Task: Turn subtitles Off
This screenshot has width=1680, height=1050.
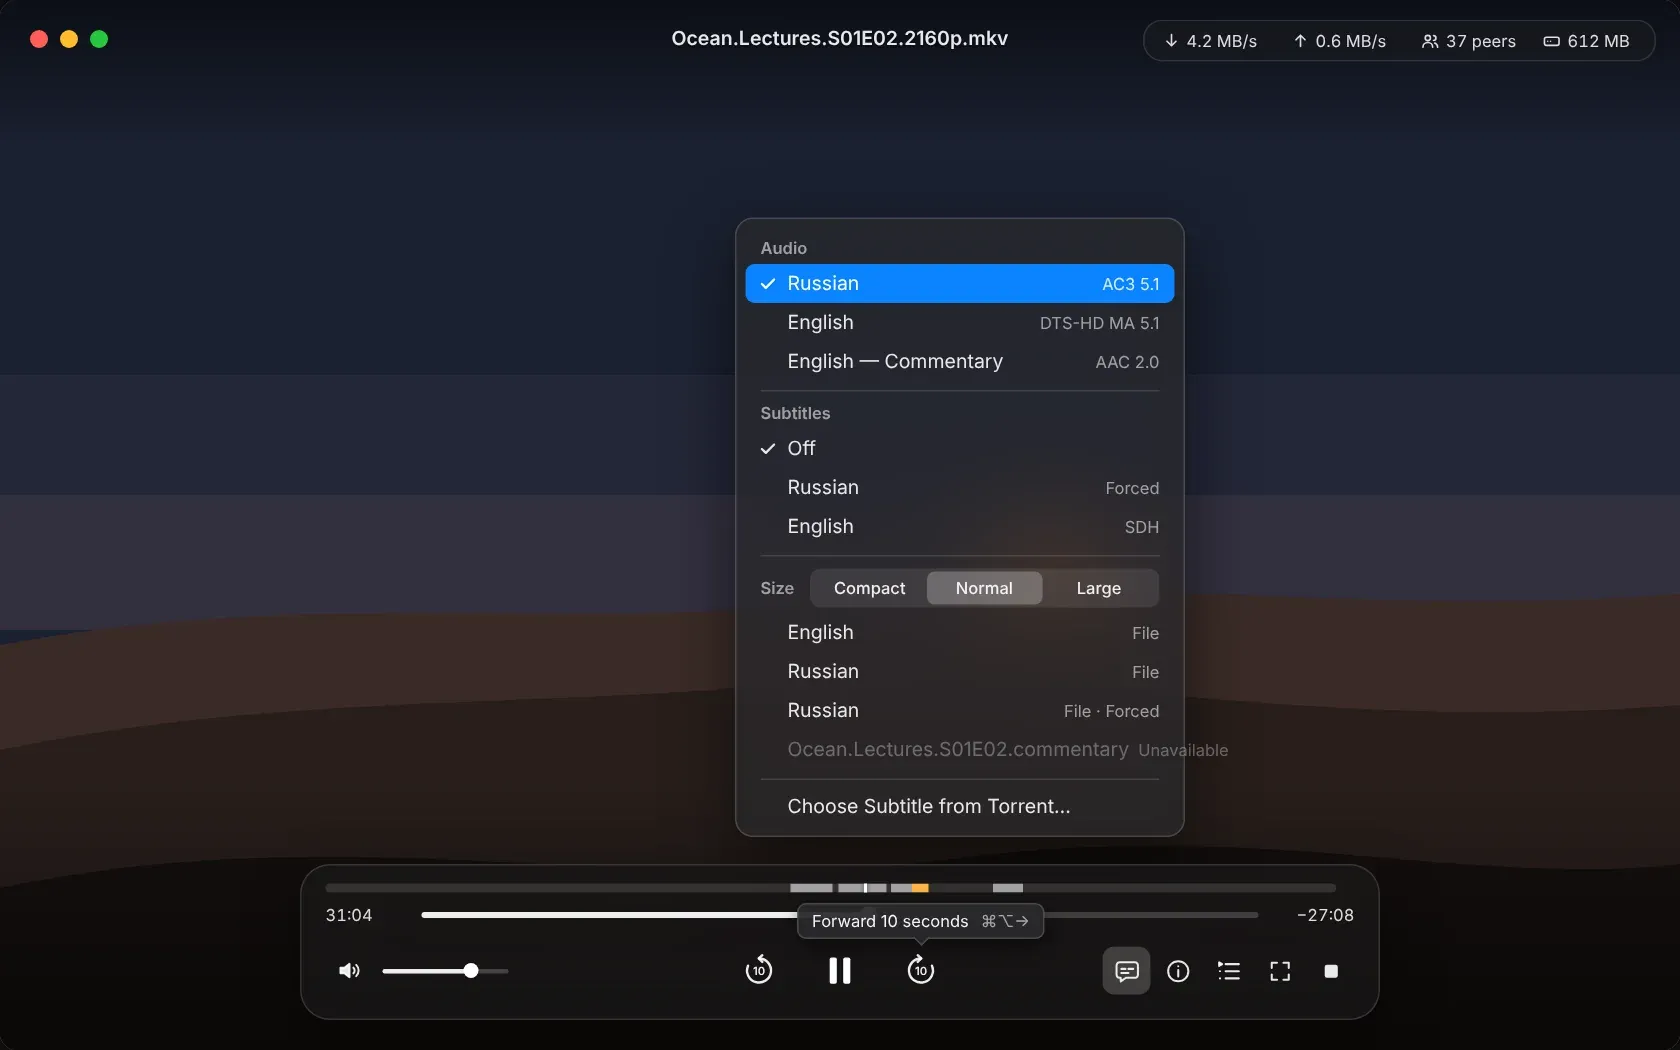Action: (x=960, y=448)
